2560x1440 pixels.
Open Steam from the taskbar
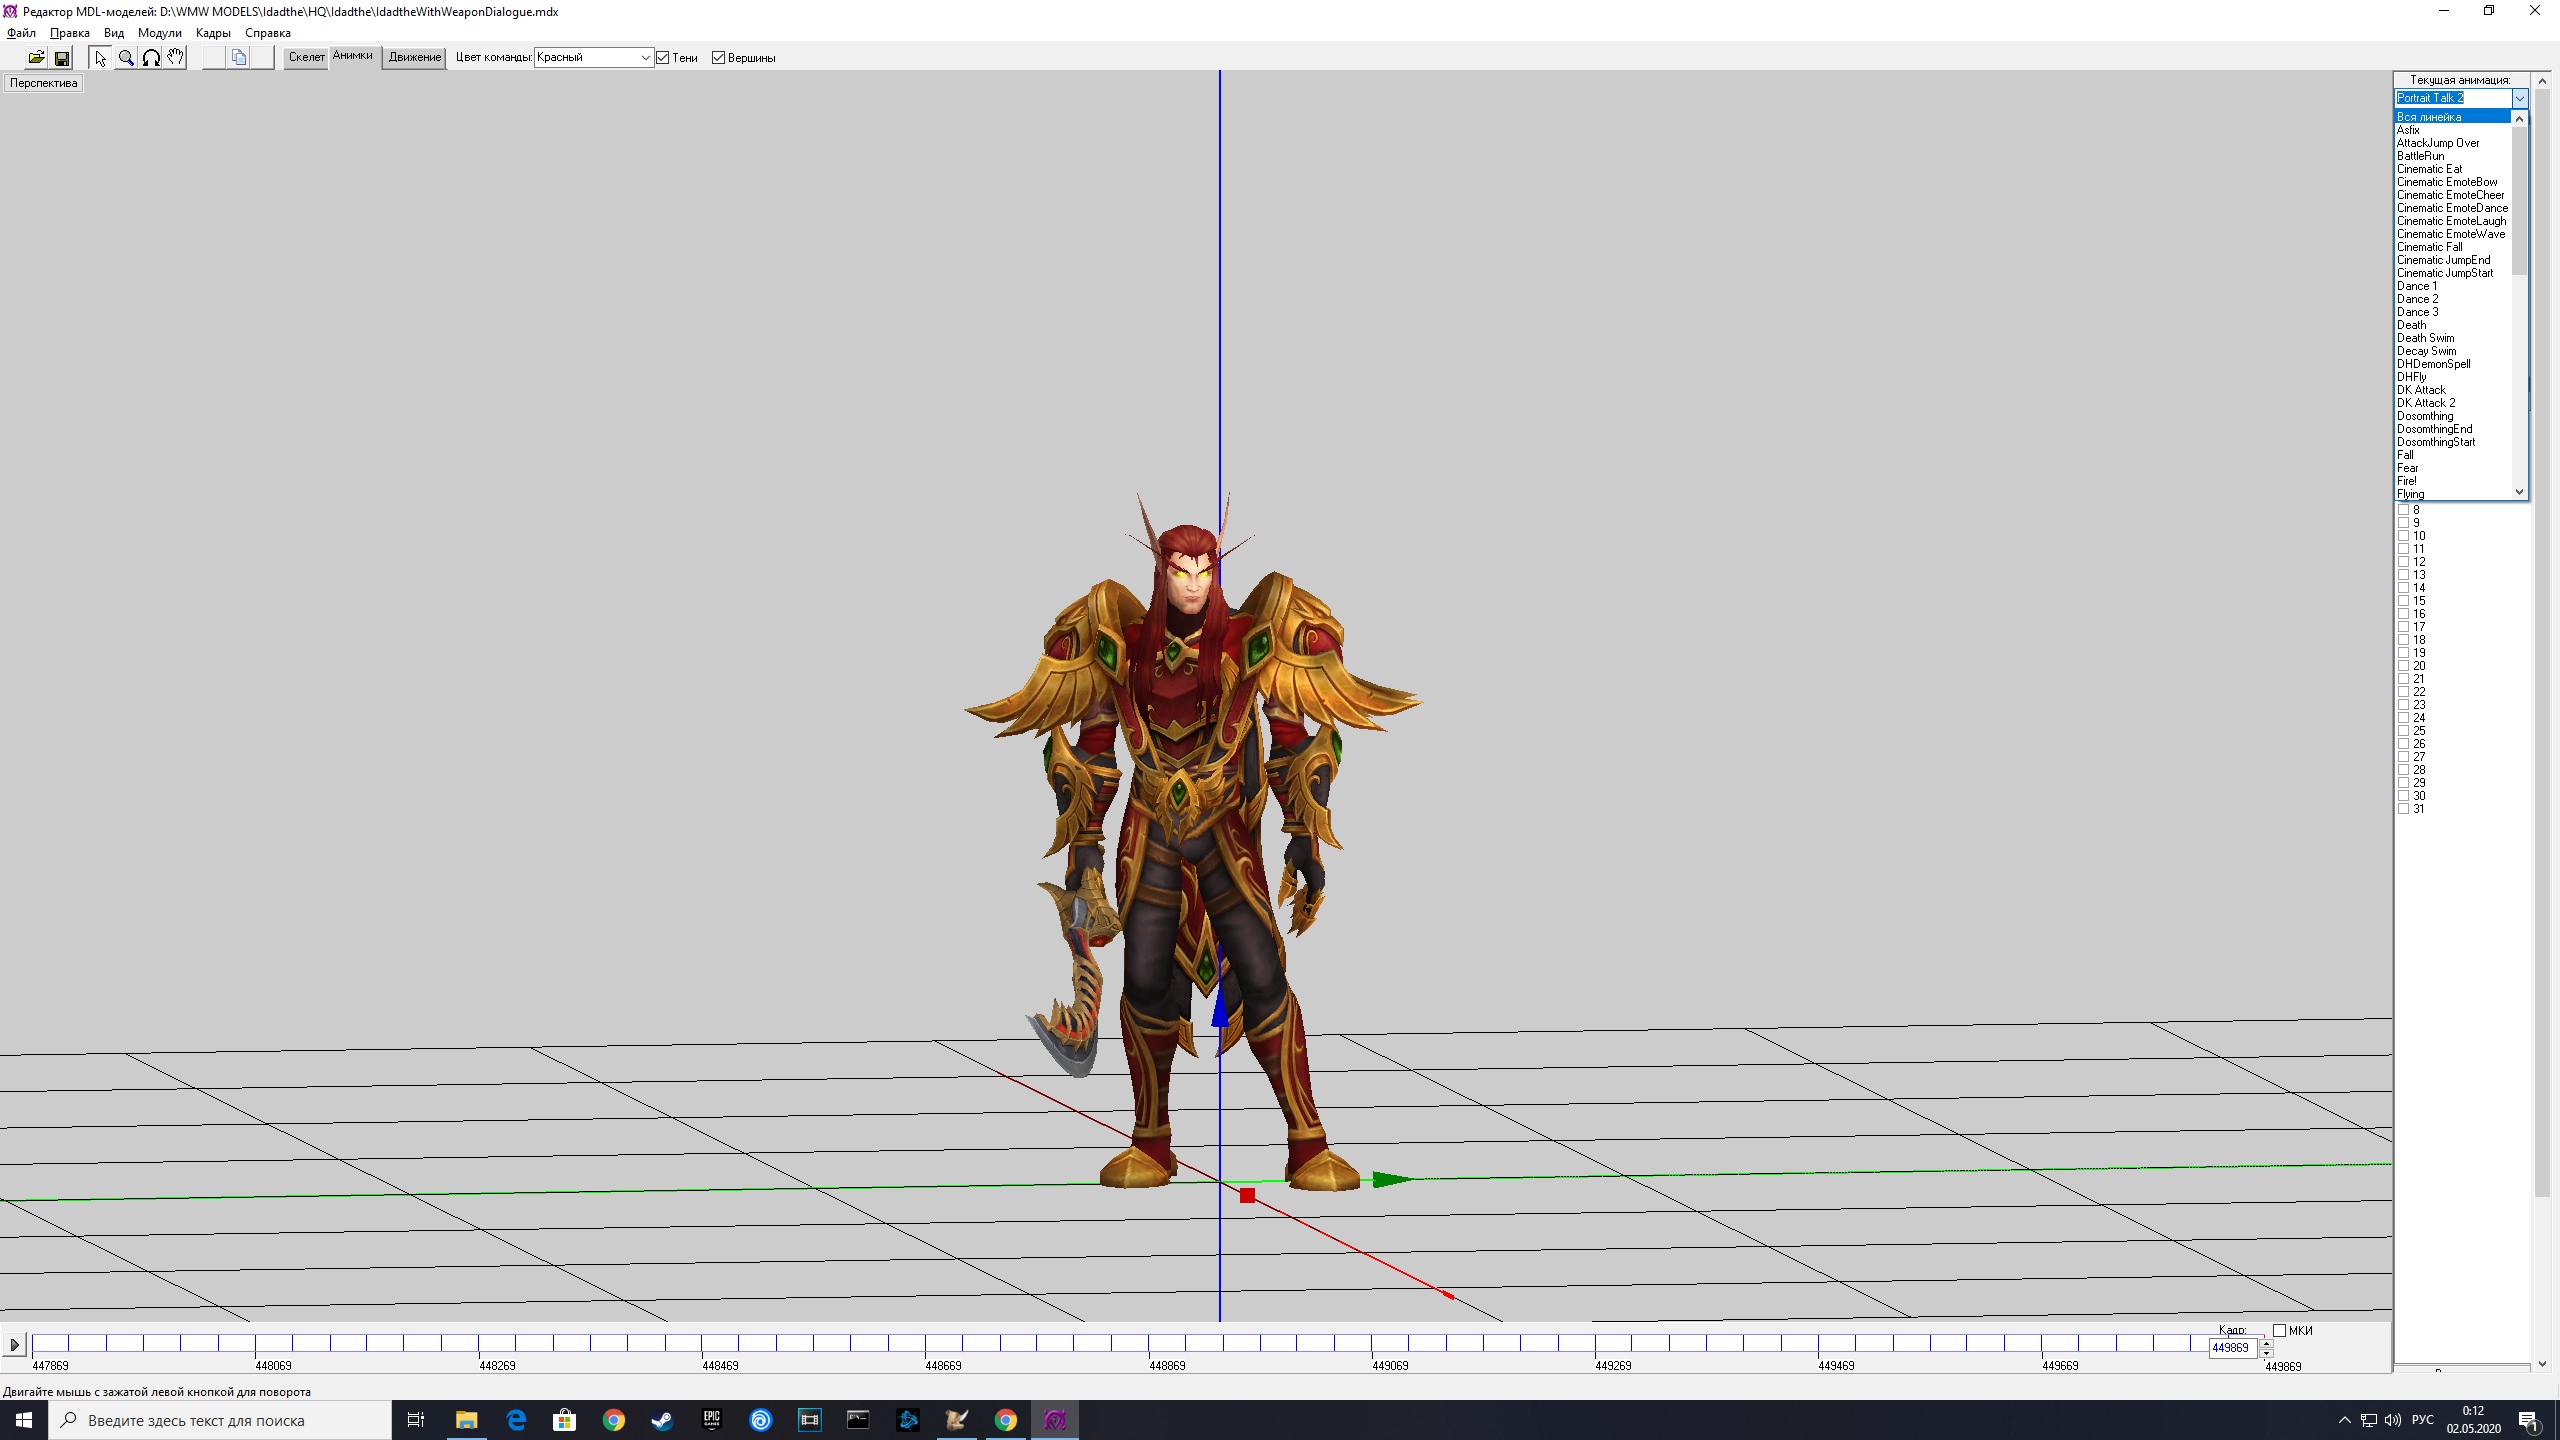[x=662, y=1420]
